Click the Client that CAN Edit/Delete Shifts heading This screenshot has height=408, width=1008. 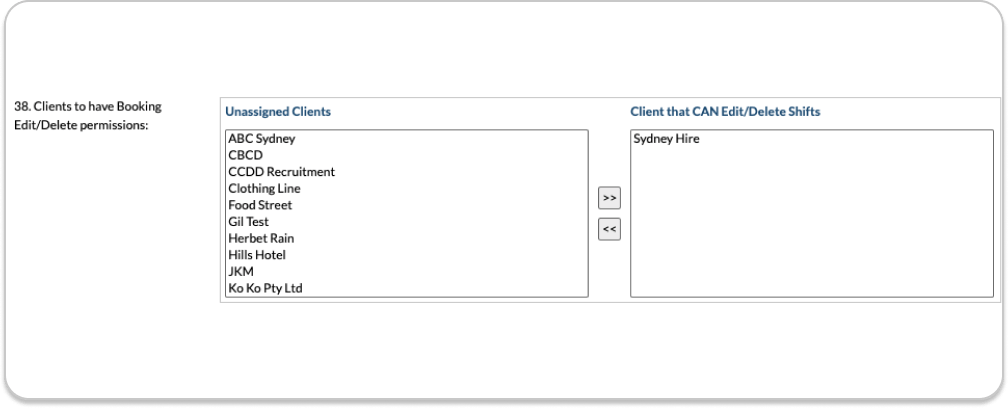[x=725, y=112]
